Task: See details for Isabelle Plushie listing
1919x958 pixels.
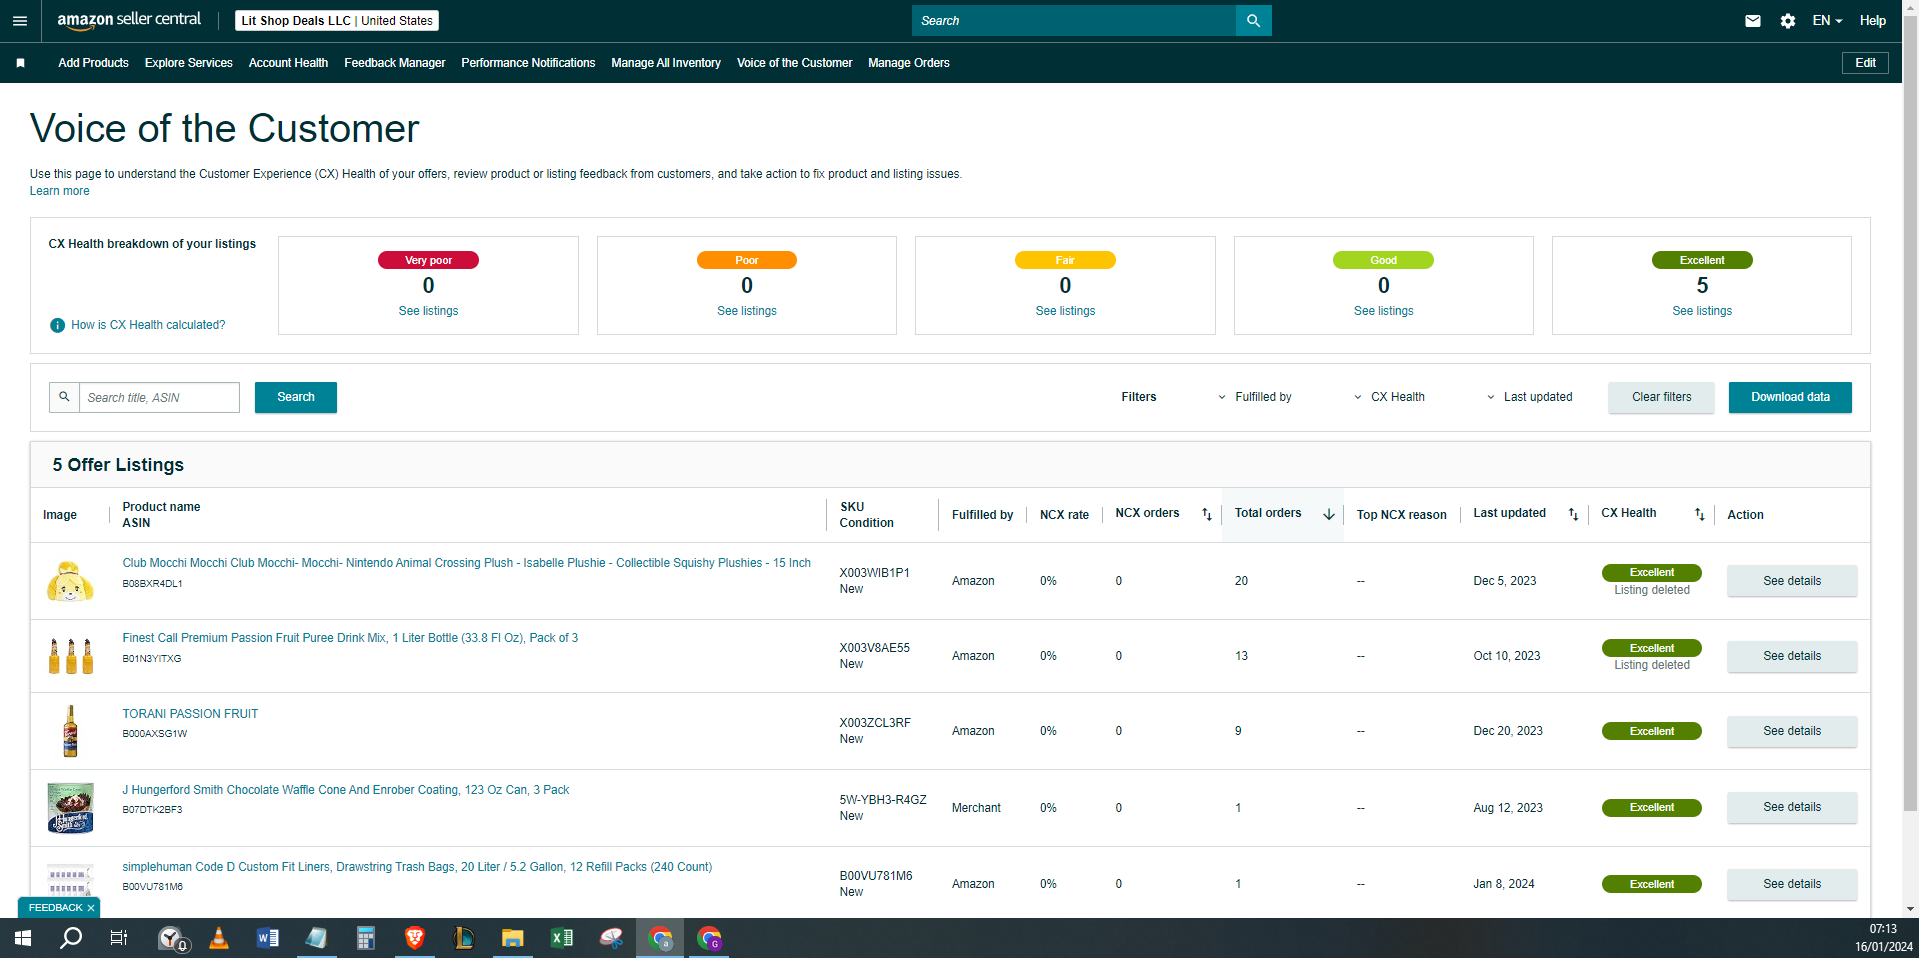Action: coord(1792,581)
